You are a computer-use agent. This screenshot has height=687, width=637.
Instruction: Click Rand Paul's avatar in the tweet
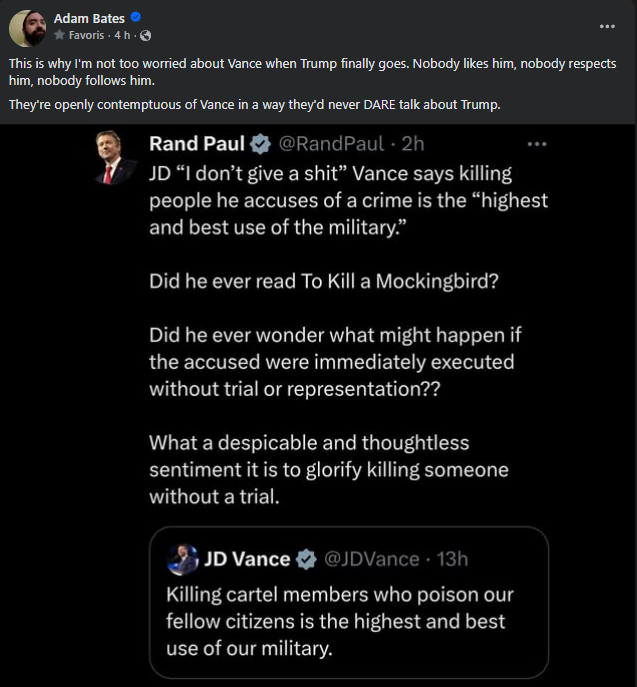116,157
